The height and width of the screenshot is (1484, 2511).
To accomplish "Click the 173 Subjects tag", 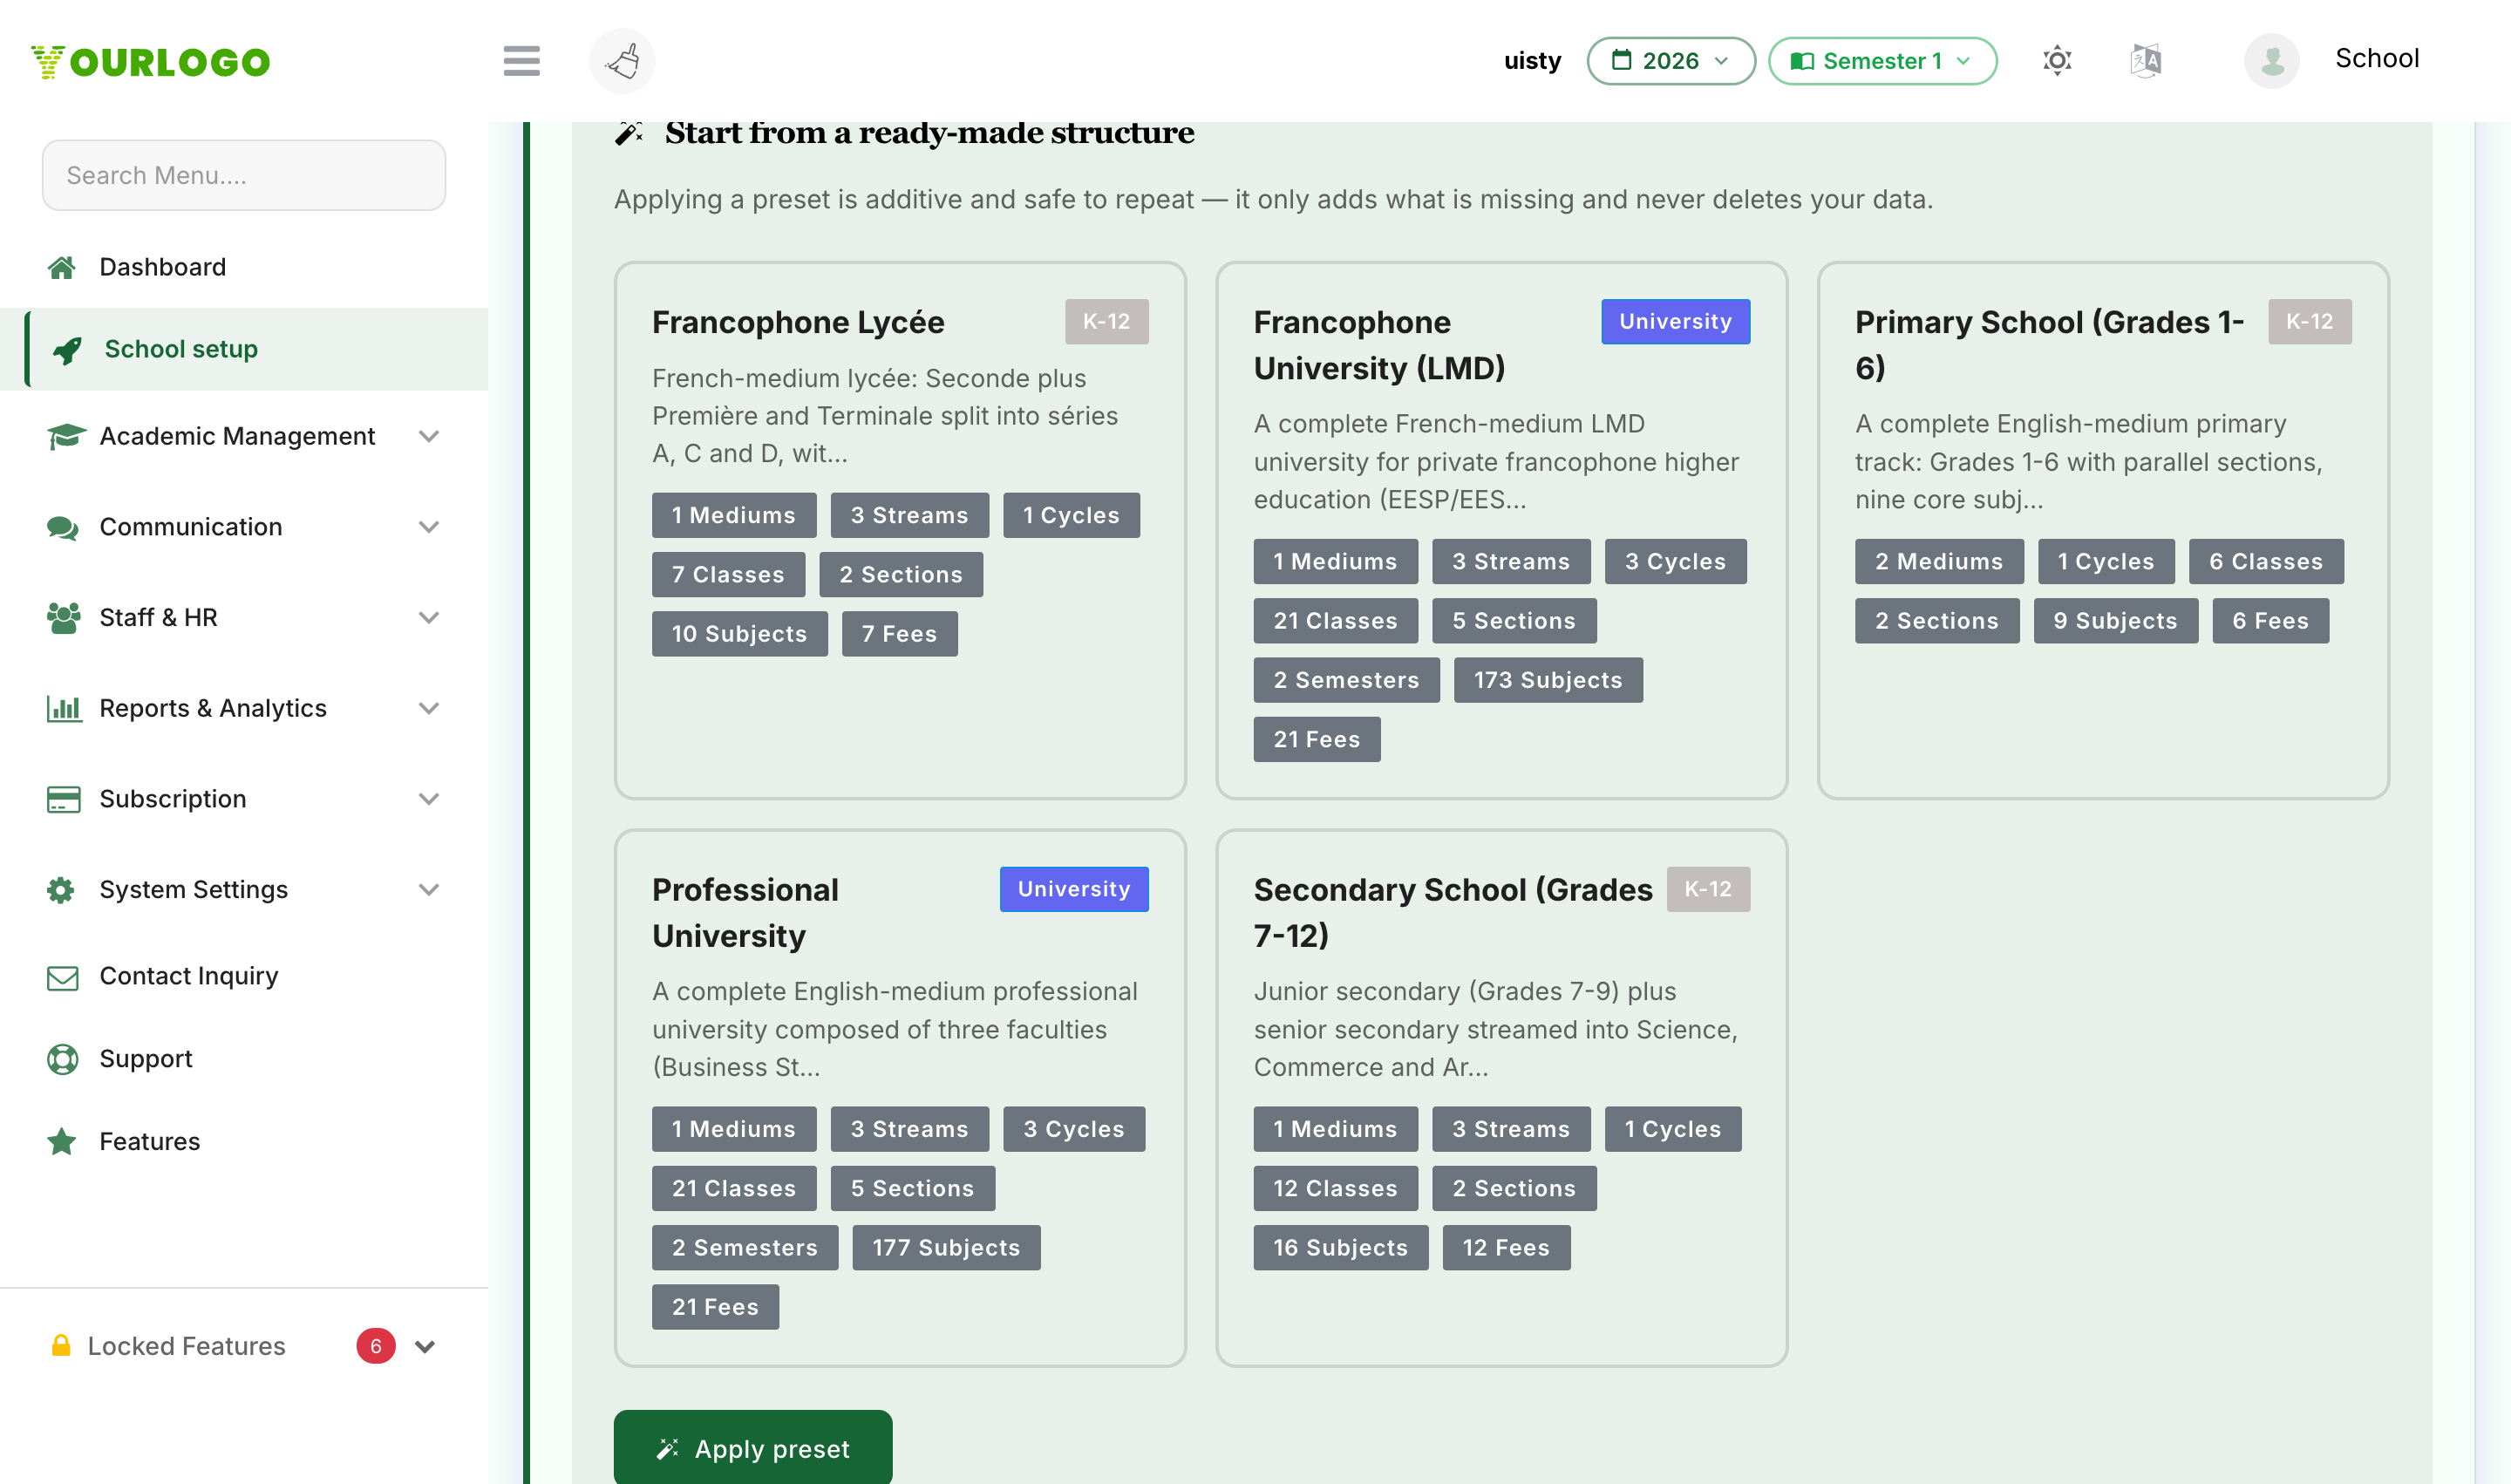I will (1547, 680).
